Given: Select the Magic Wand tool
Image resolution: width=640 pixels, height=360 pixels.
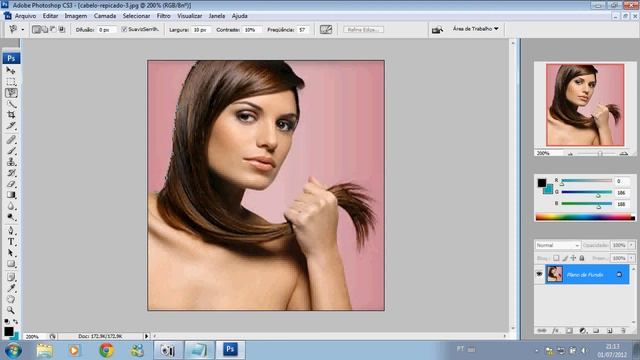Looking at the screenshot, I should click(x=11, y=104).
